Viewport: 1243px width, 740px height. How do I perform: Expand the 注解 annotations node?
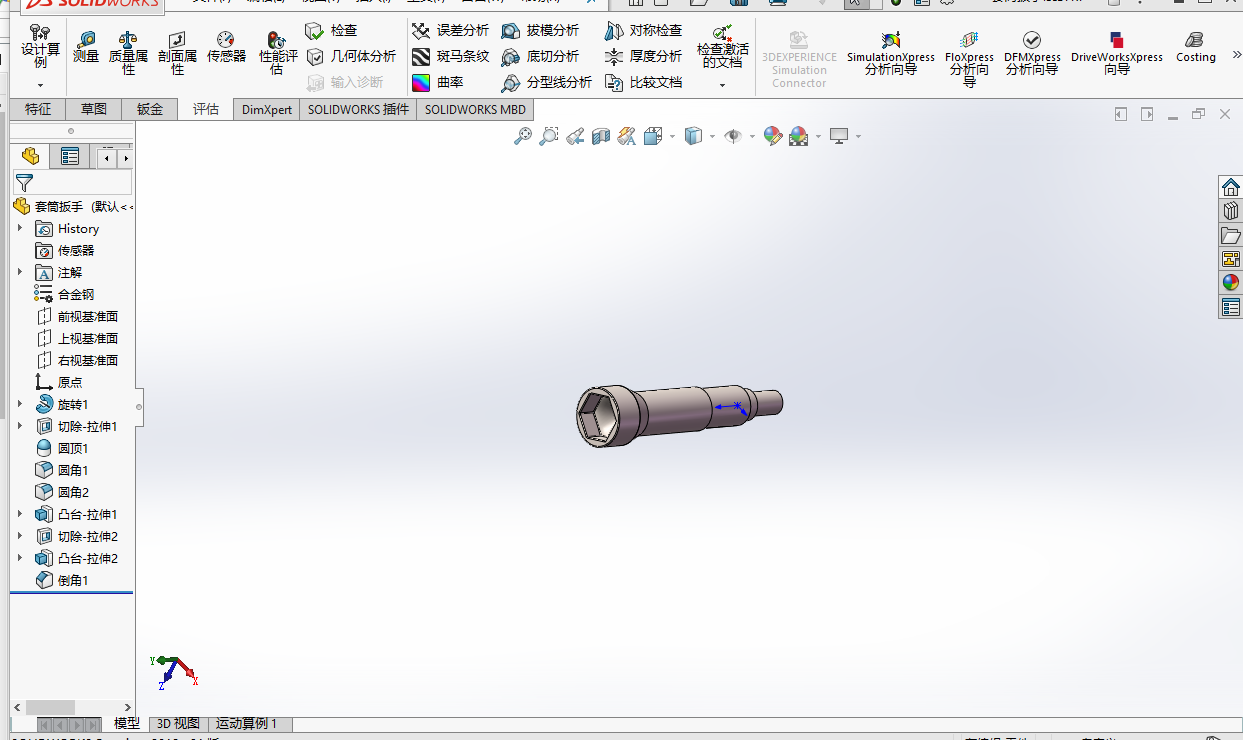click(x=20, y=272)
